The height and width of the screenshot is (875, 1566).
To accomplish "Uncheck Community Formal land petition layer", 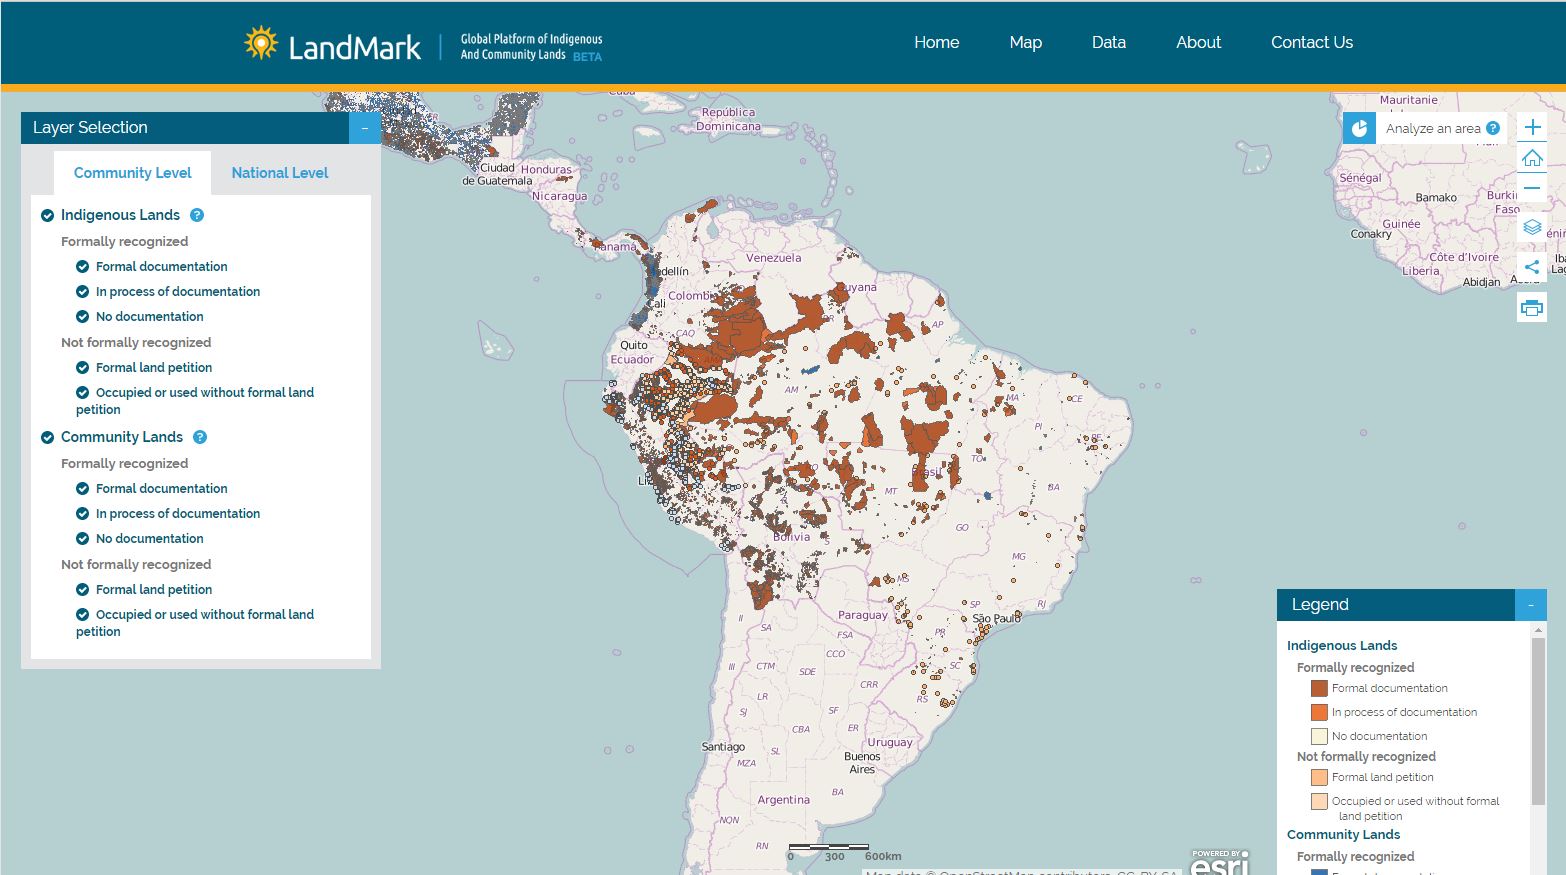I will pos(83,589).
